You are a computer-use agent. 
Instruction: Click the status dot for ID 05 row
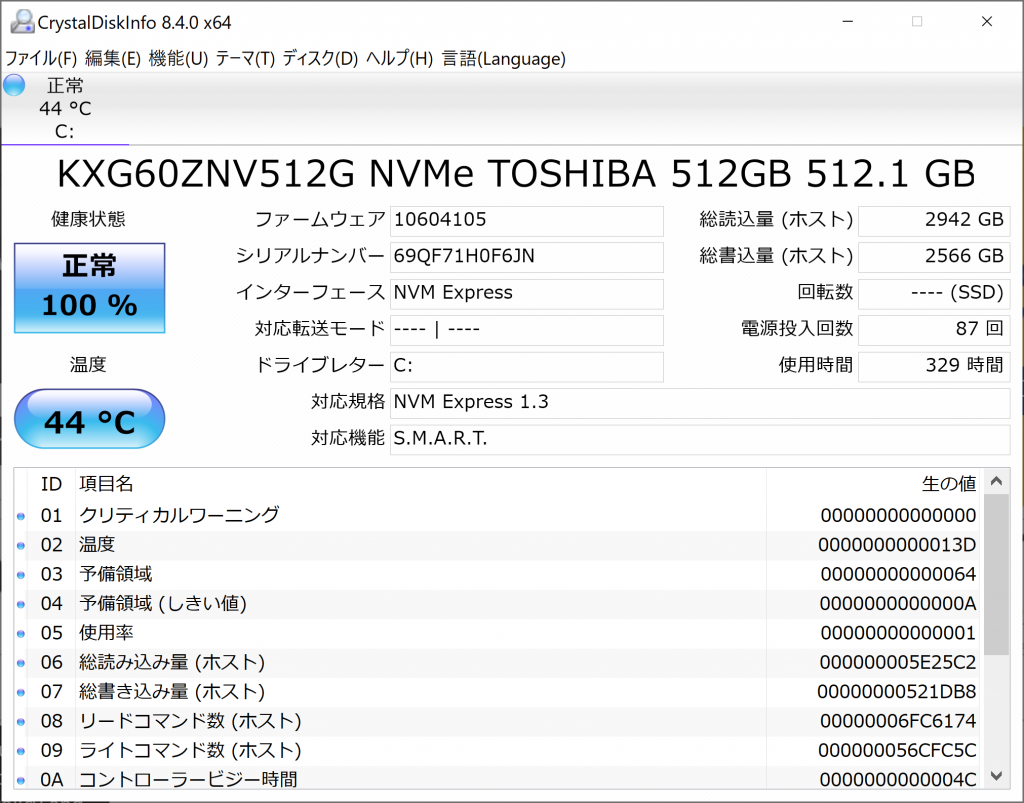21,634
